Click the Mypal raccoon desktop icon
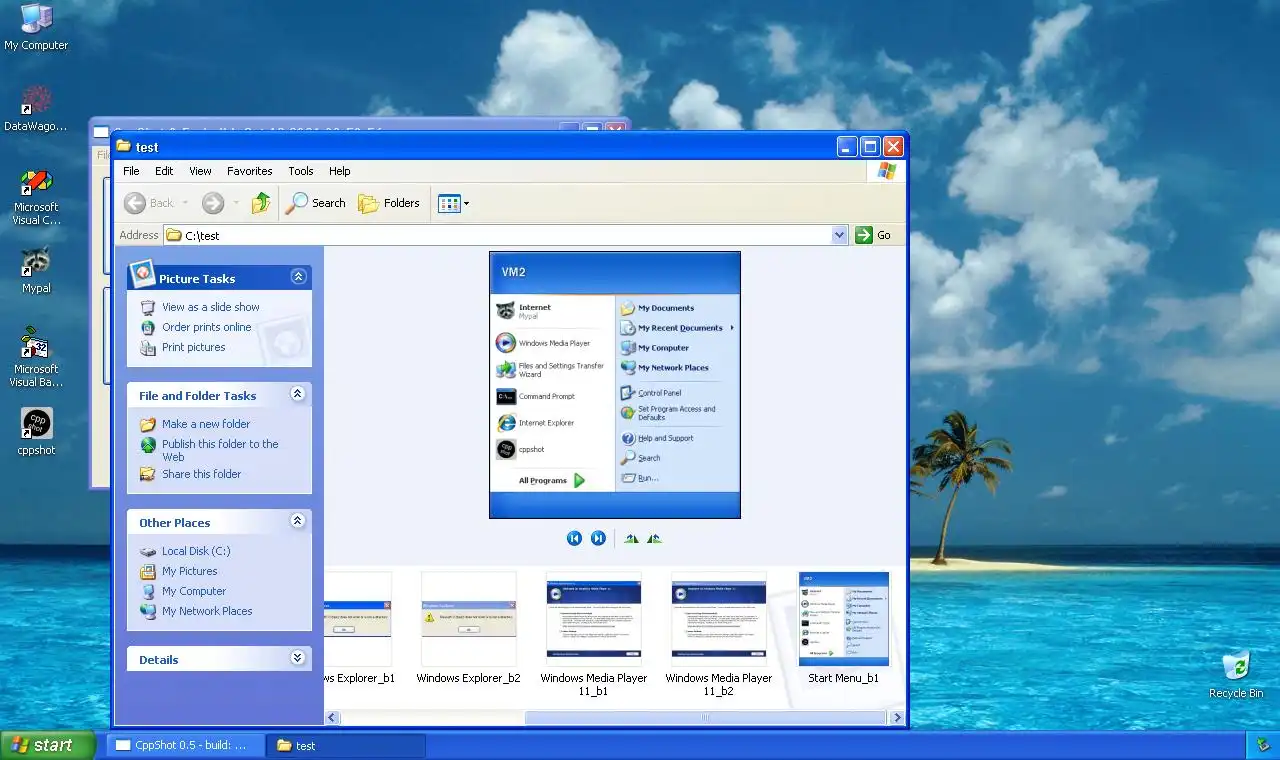 pos(36,270)
